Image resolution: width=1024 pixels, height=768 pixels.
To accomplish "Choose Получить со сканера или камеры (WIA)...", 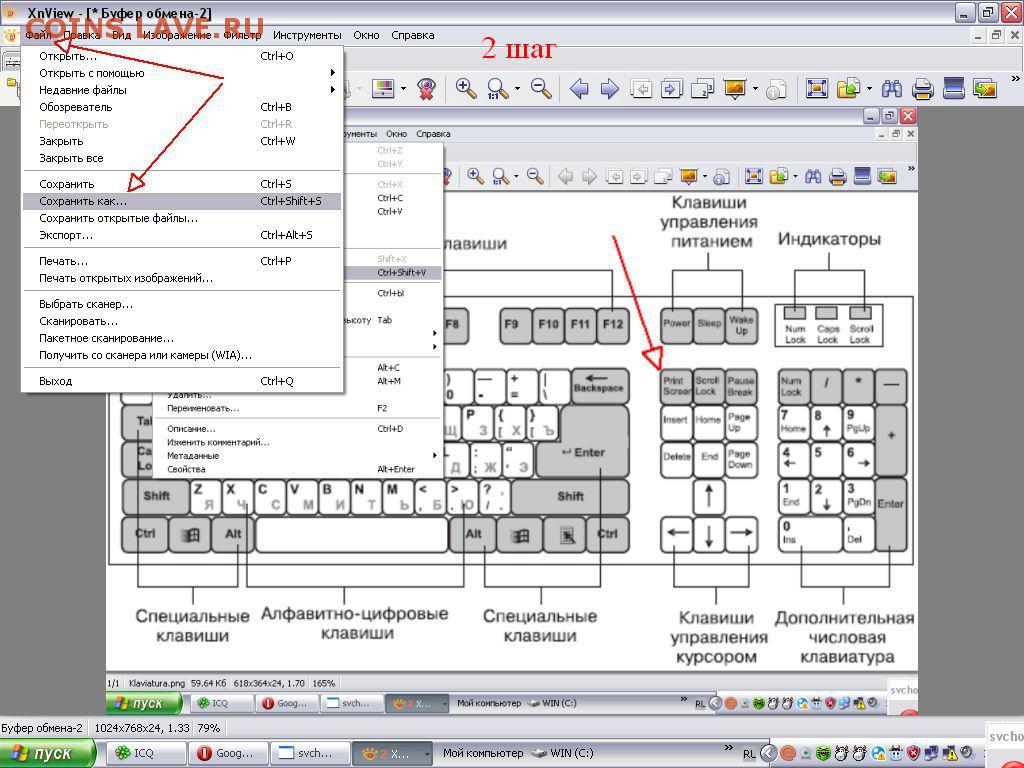I will (x=182, y=355).
